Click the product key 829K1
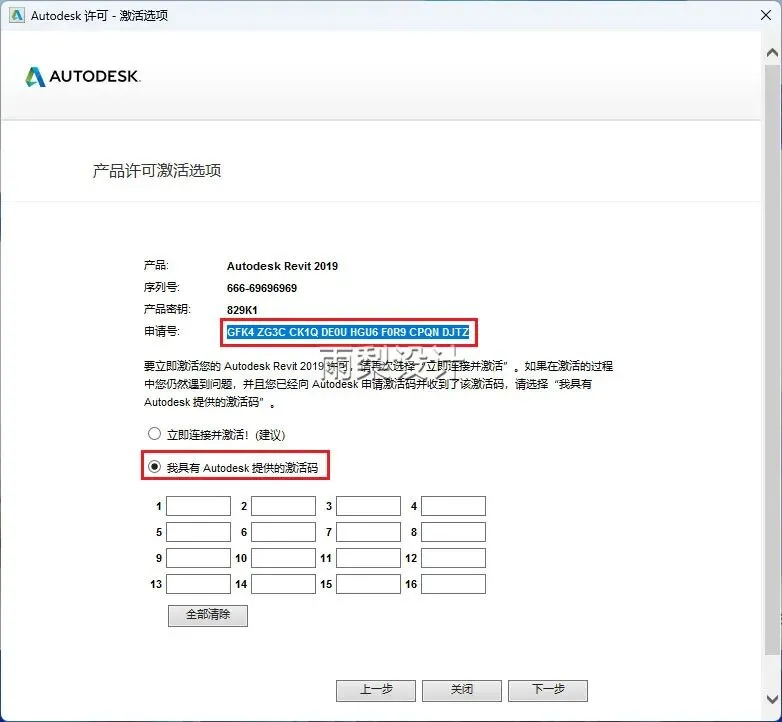782x722 pixels. click(x=242, y=310)
